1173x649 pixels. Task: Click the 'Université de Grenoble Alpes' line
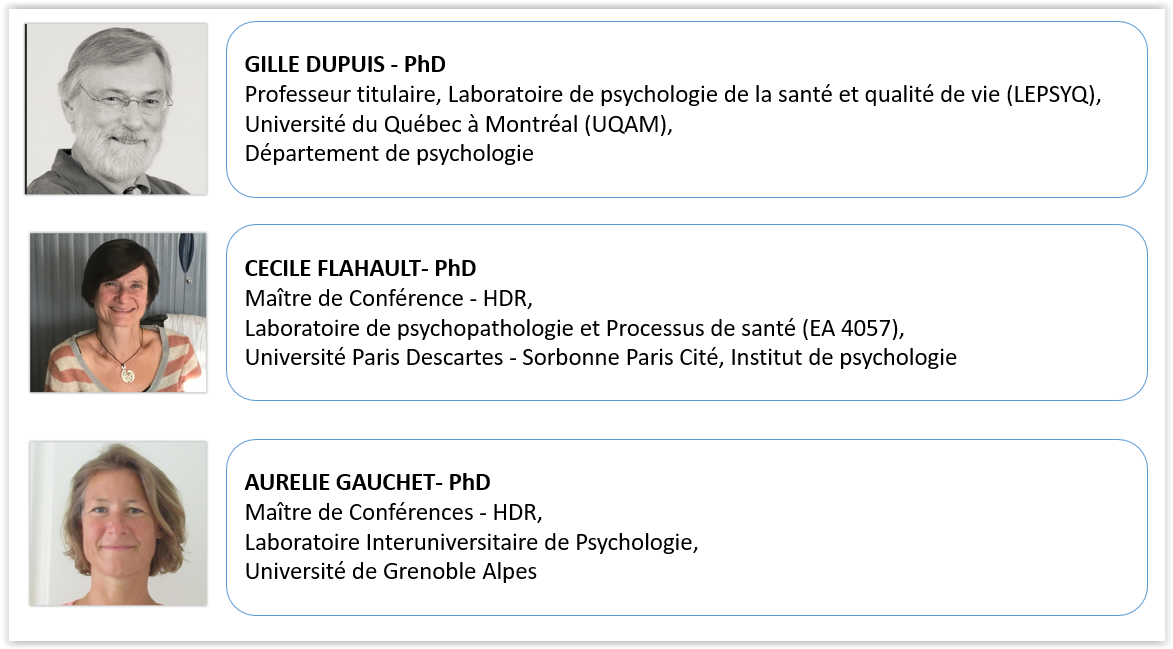[x=391, y=572]
